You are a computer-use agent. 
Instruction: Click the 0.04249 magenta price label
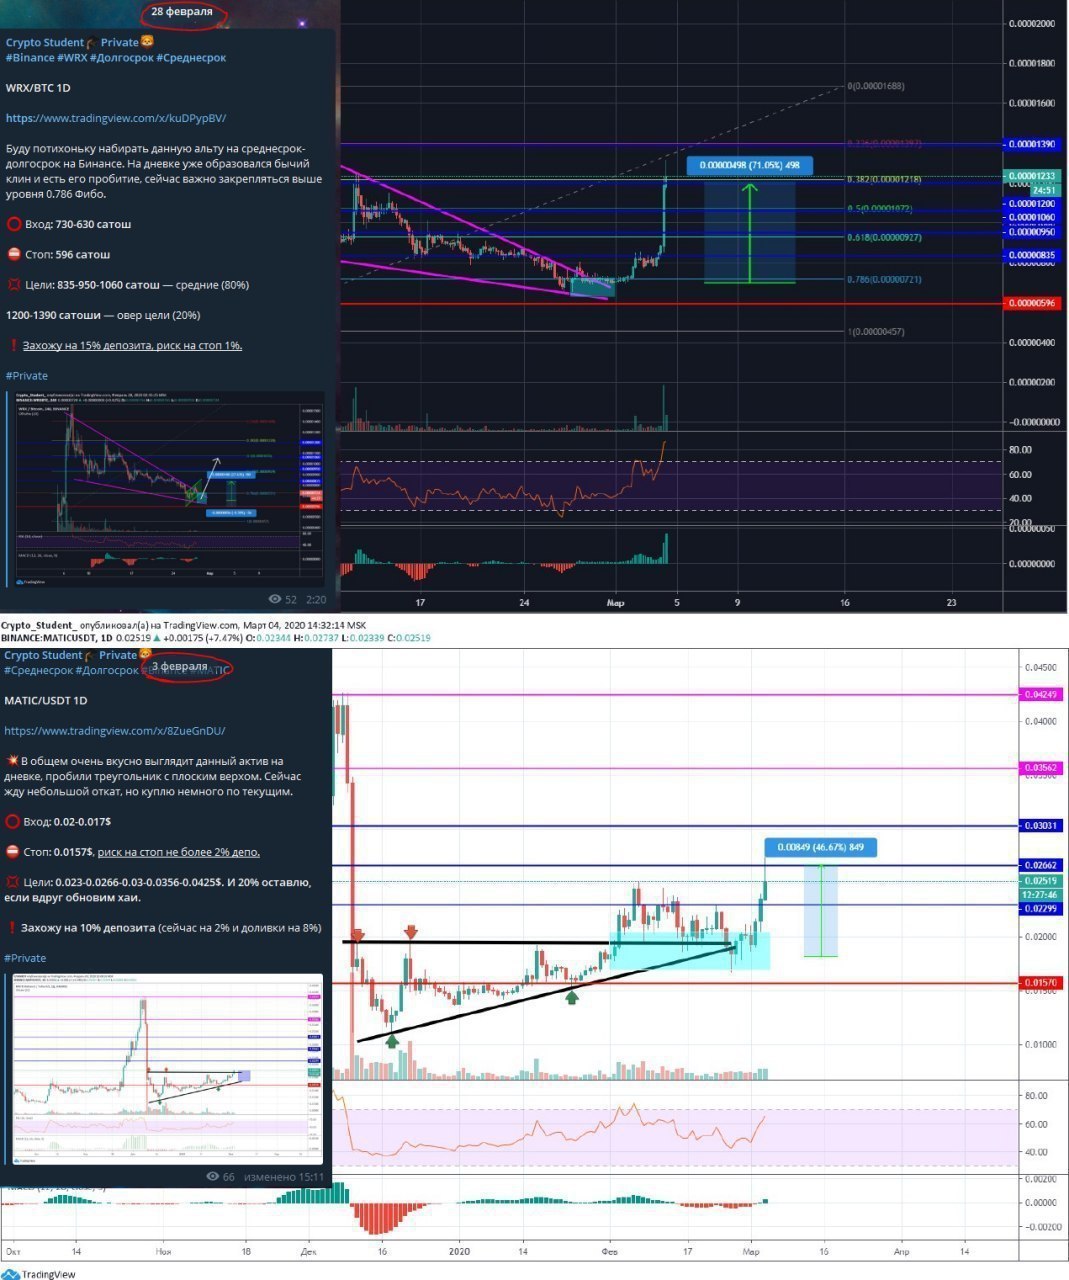pos(1040,694)
